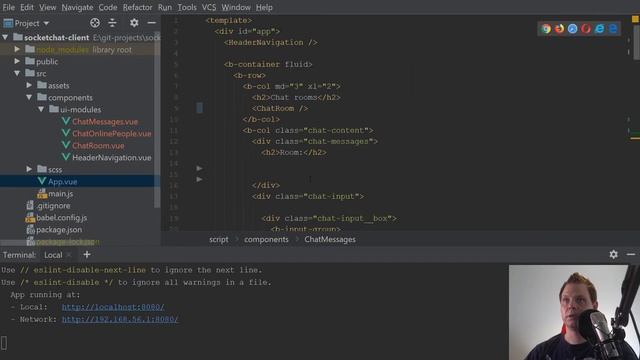Collapse the components folder
The width and height of the screenshot is (640, 360).
click(29, 97)
